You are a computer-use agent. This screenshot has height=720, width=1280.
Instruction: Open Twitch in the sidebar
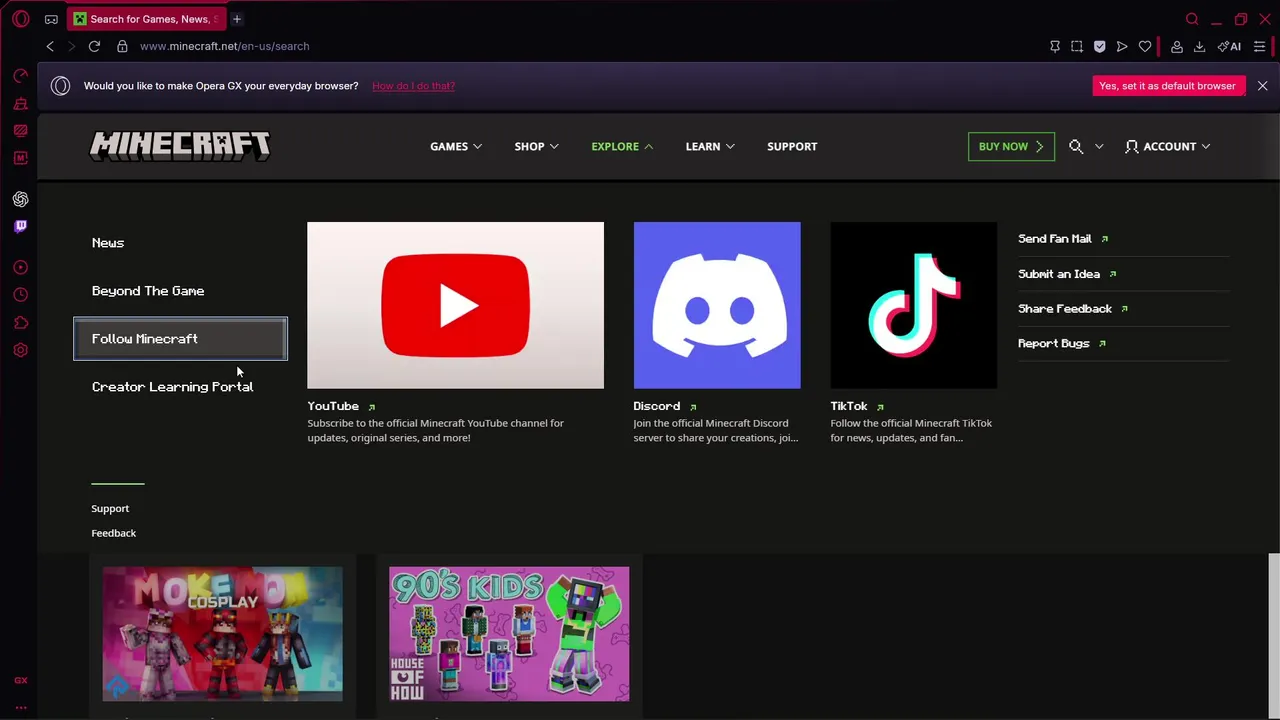pyautogui.click(x=21, y=226)
